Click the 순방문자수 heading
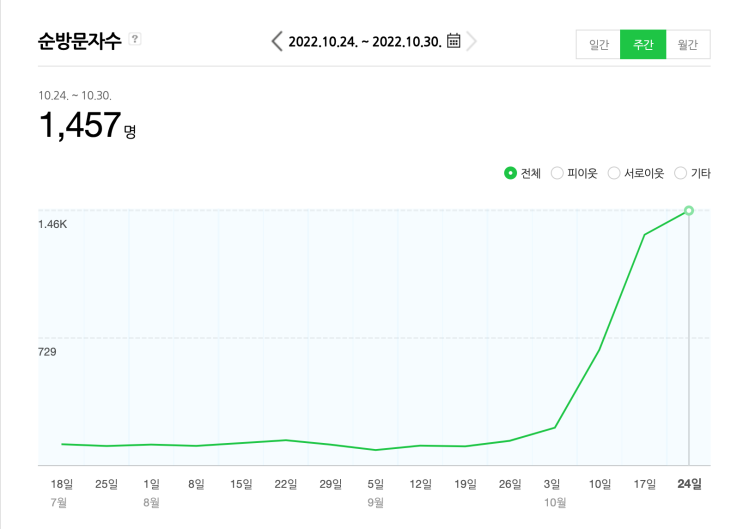This screenshot has height=529, width=743. coord(80,41)
